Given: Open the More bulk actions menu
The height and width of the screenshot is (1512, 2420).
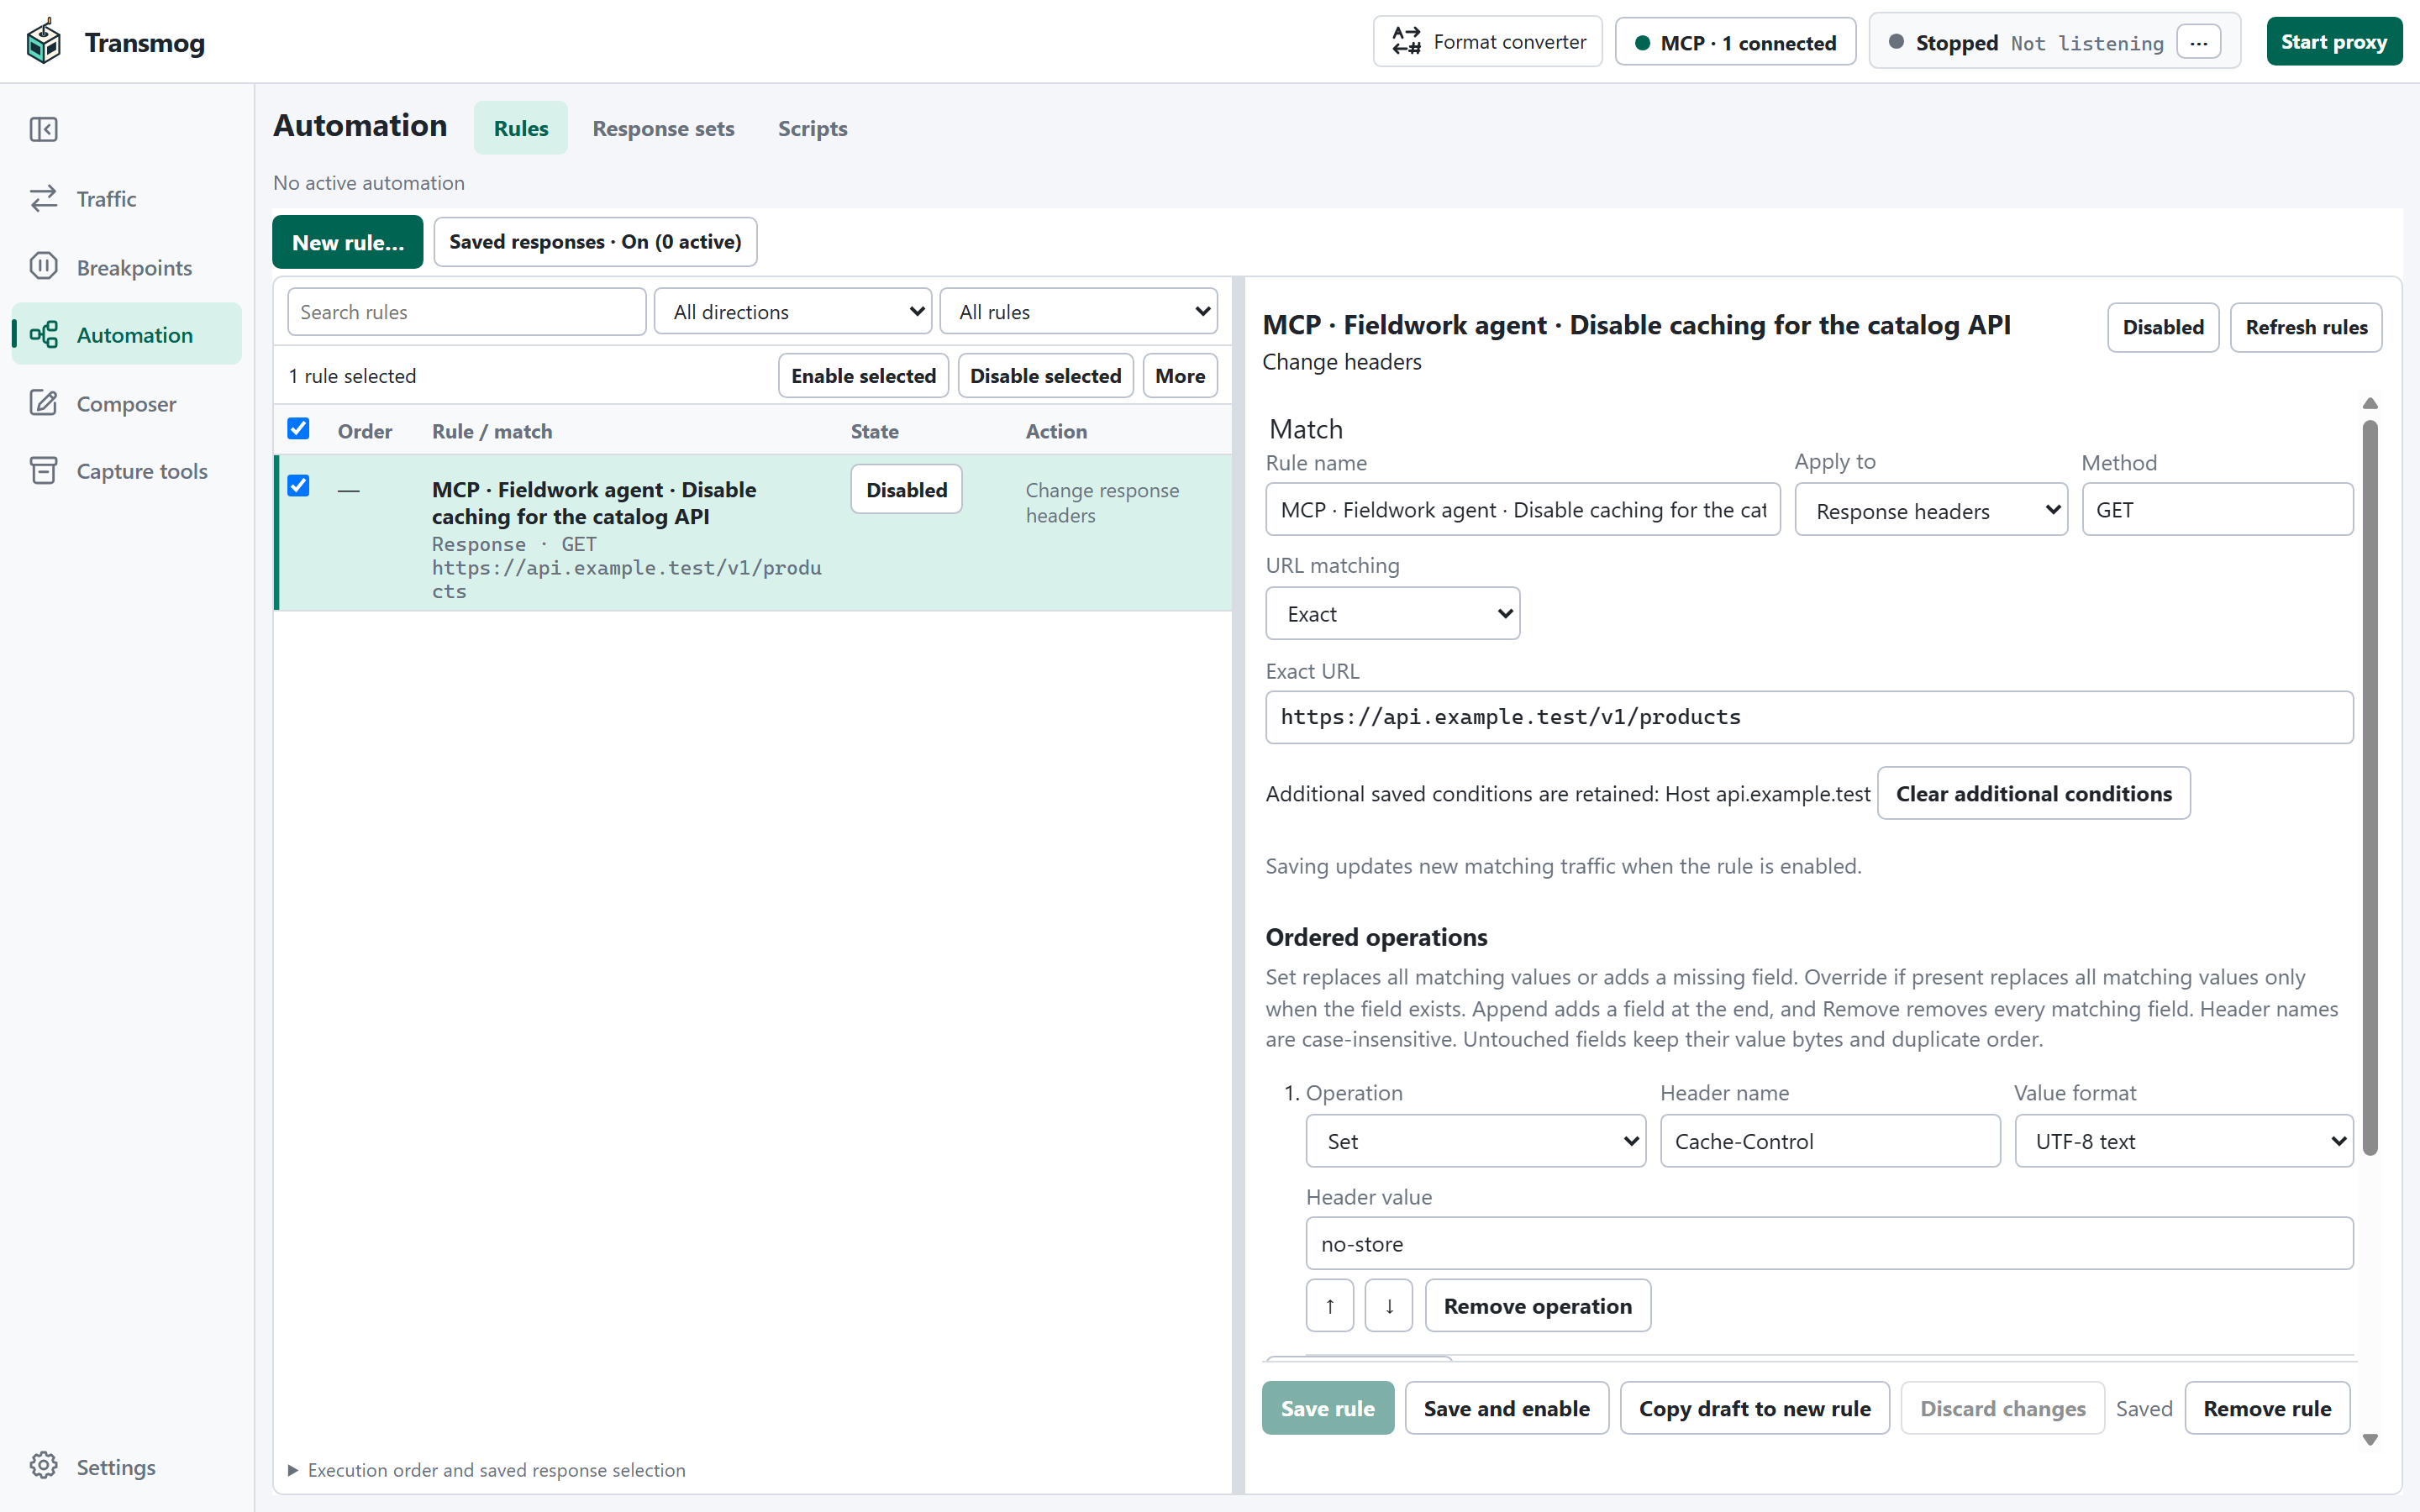Looking at the screenshot, I should (x=1179, y=375).
